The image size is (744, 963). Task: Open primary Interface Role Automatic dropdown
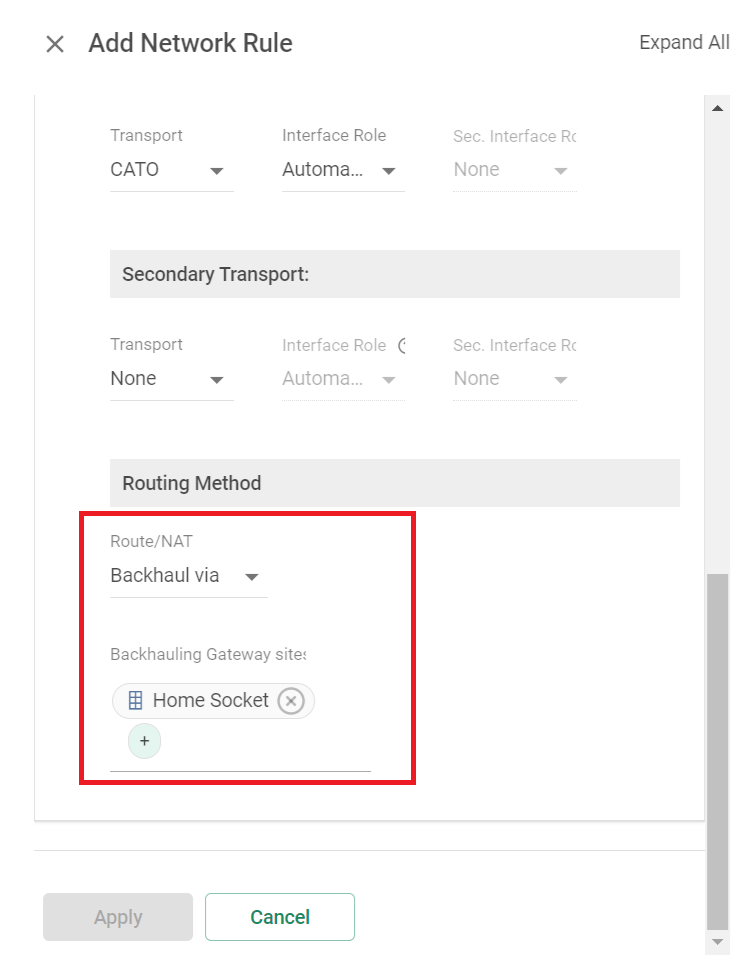click(x=343, y=170)
